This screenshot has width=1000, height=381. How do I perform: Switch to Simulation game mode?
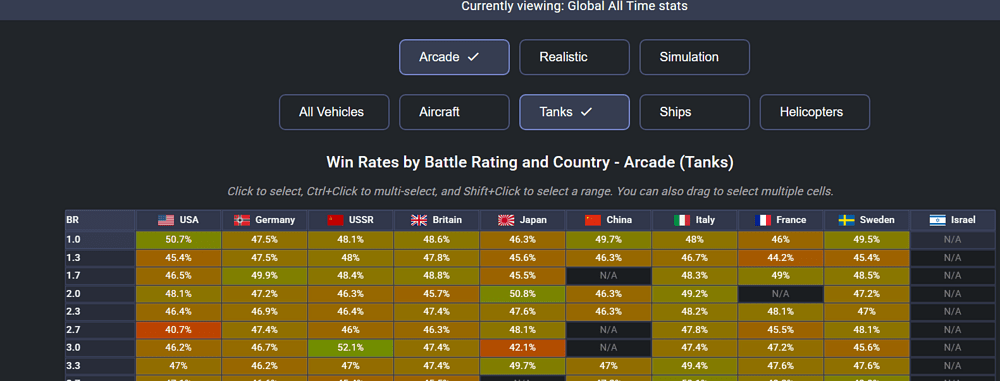695,57
